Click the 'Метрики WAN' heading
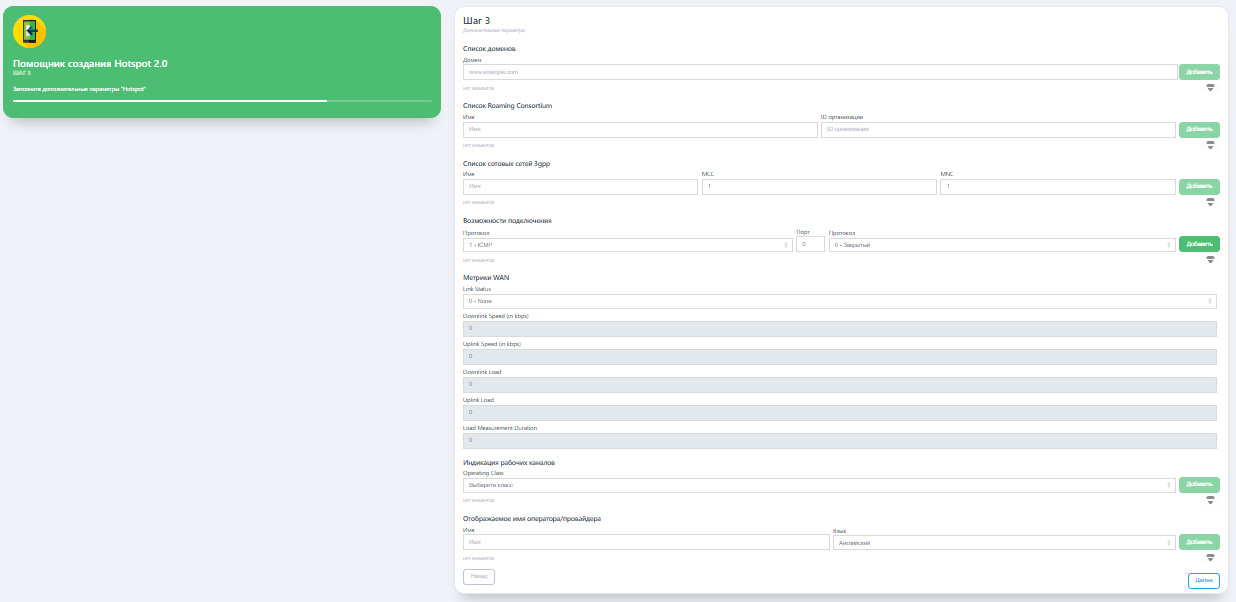The width and height of the screenshot is (1236, 602). point(487,277)
